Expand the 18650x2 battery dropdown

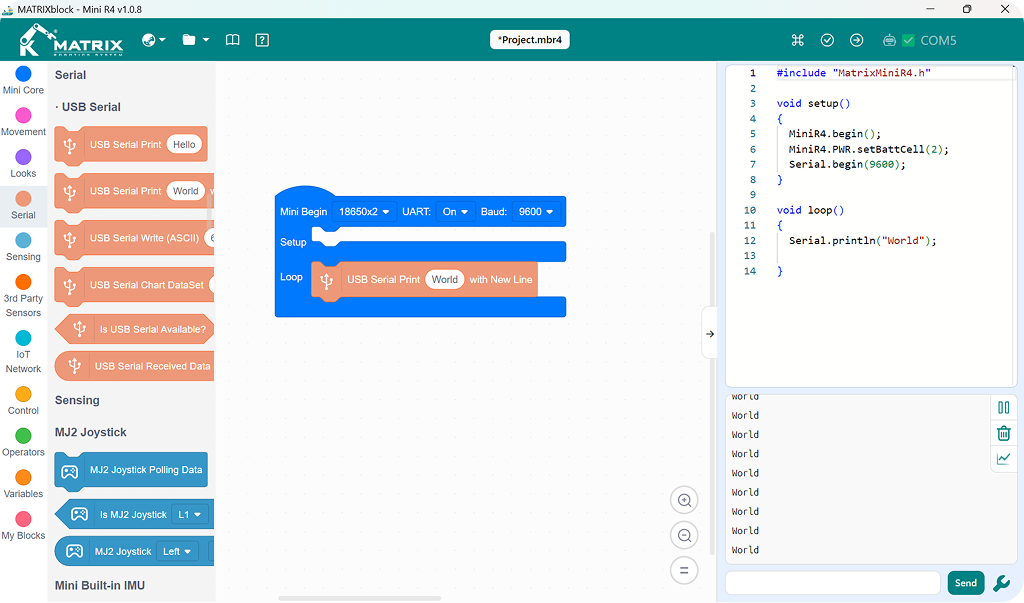tap(364, 212)
